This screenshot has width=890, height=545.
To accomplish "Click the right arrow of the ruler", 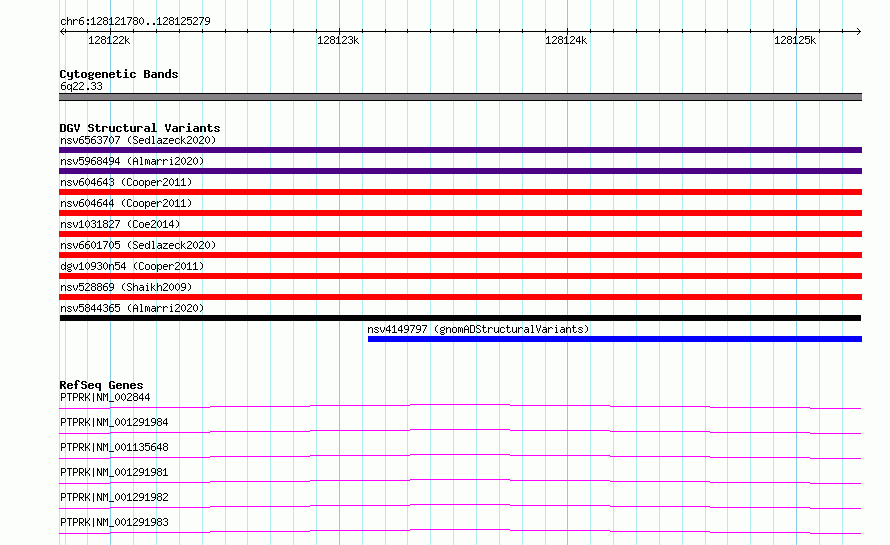I will click(858, 31).
